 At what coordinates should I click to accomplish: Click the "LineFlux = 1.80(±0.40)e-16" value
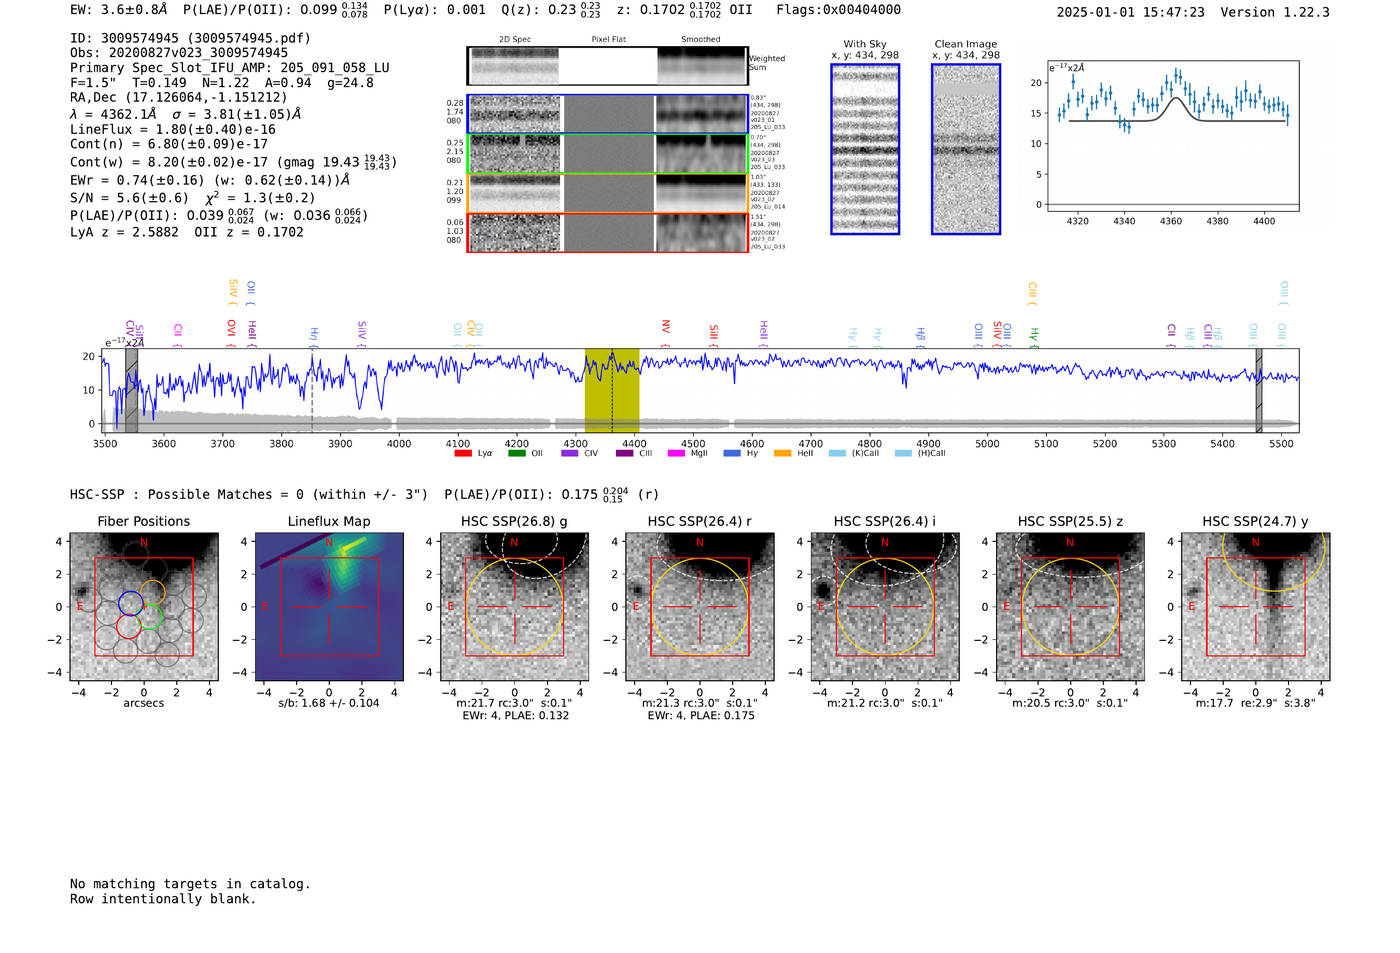[173, 130]
